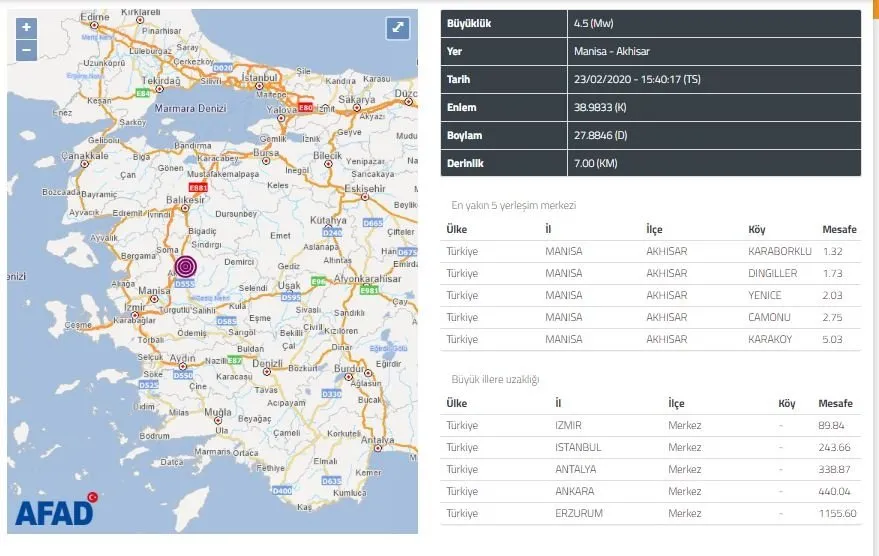Select the Yer row showing Manisa - Akhisar

click(650, 52)
